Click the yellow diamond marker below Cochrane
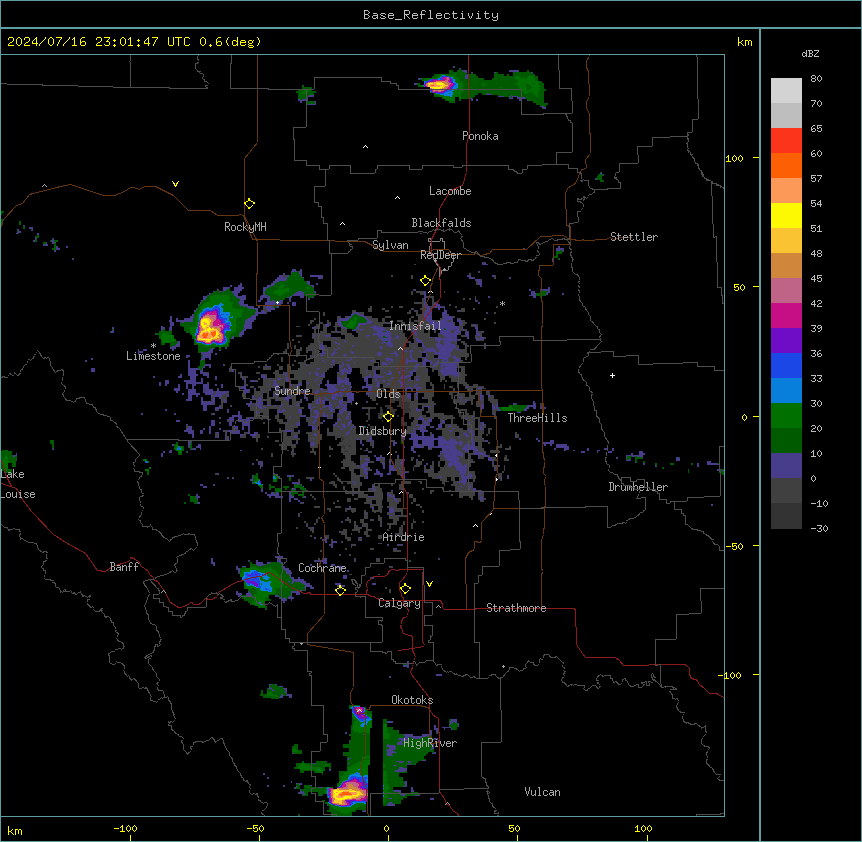 point(340,590)
